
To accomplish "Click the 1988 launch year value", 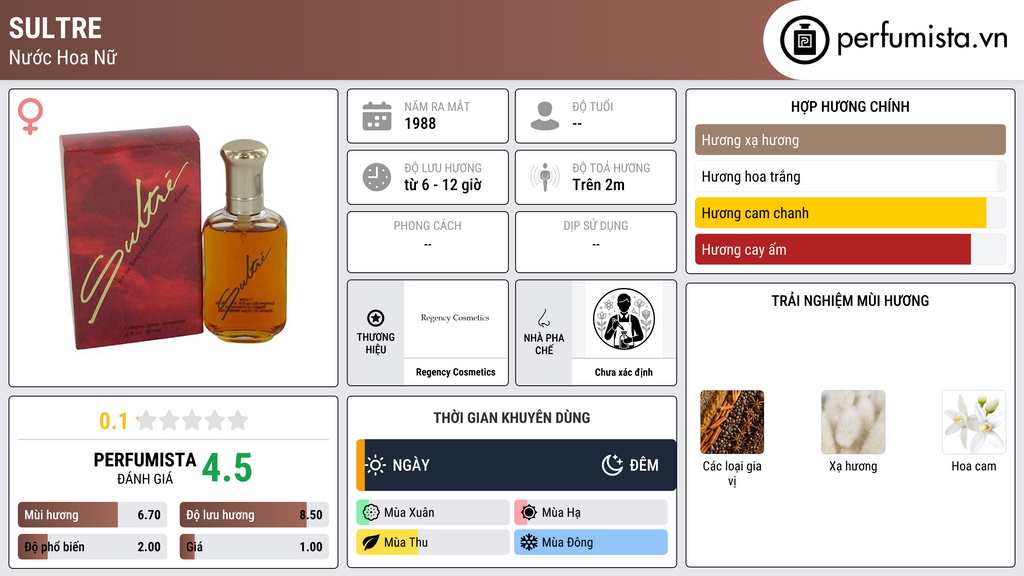I will click(x=420, y=123).
